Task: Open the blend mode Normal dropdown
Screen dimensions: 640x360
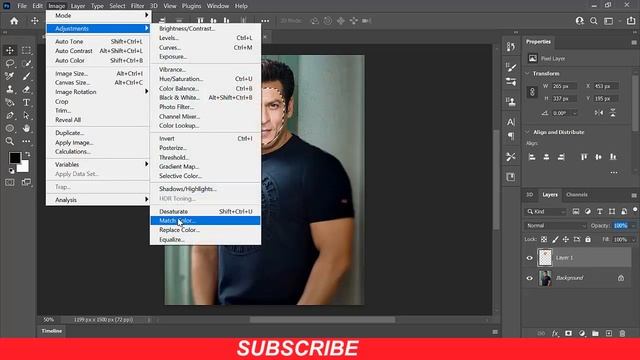Action: coord(555,226)
